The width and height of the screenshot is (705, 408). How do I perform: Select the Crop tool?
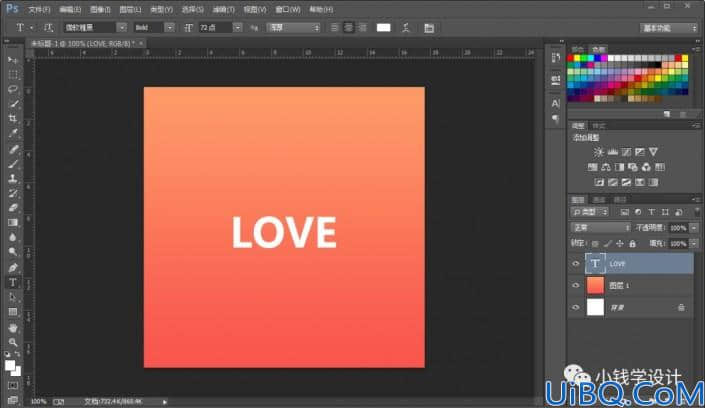click(x=13, y=119)
